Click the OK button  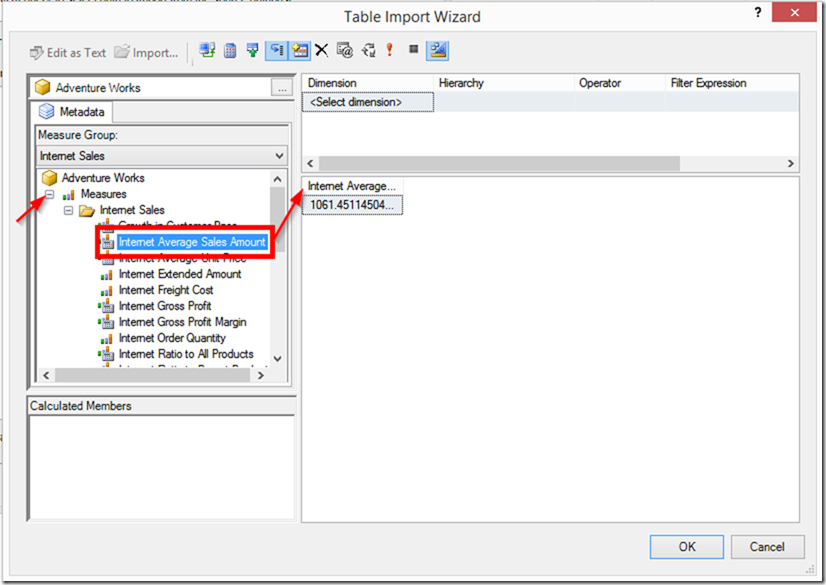tap(686, 547)
